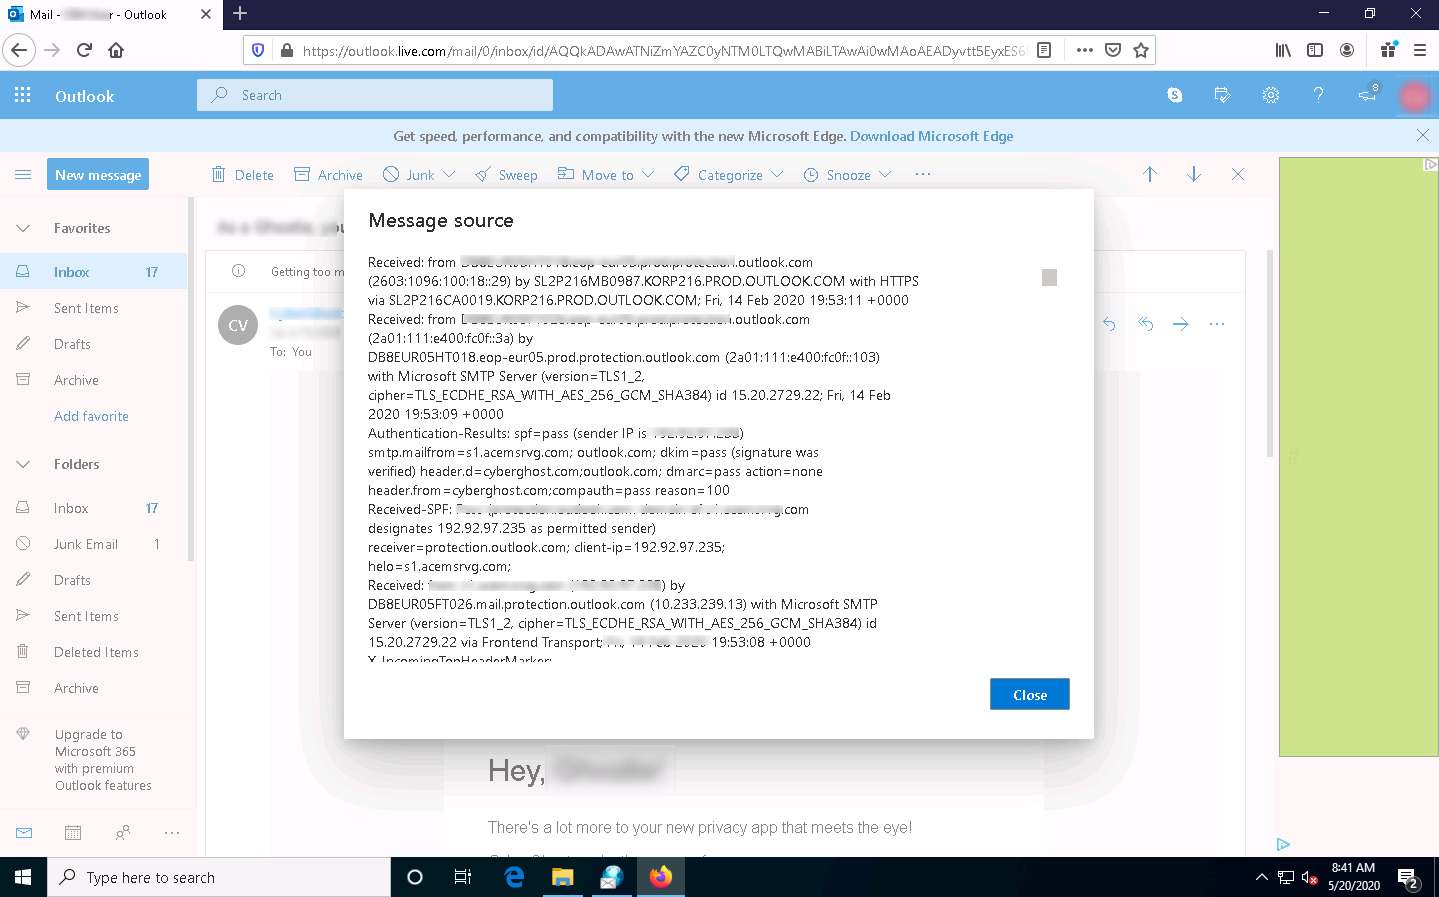The height and width of the screenshot is (897, 1439).
Task: Open Junk Email folder
Action: click(94, 544)
